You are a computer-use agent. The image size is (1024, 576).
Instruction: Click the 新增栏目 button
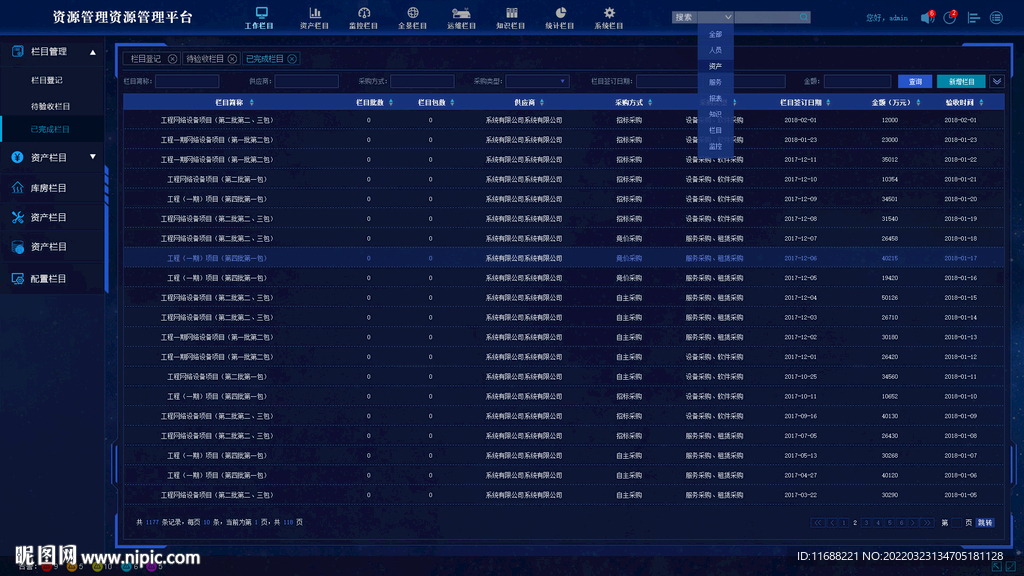tap(961, 81)
